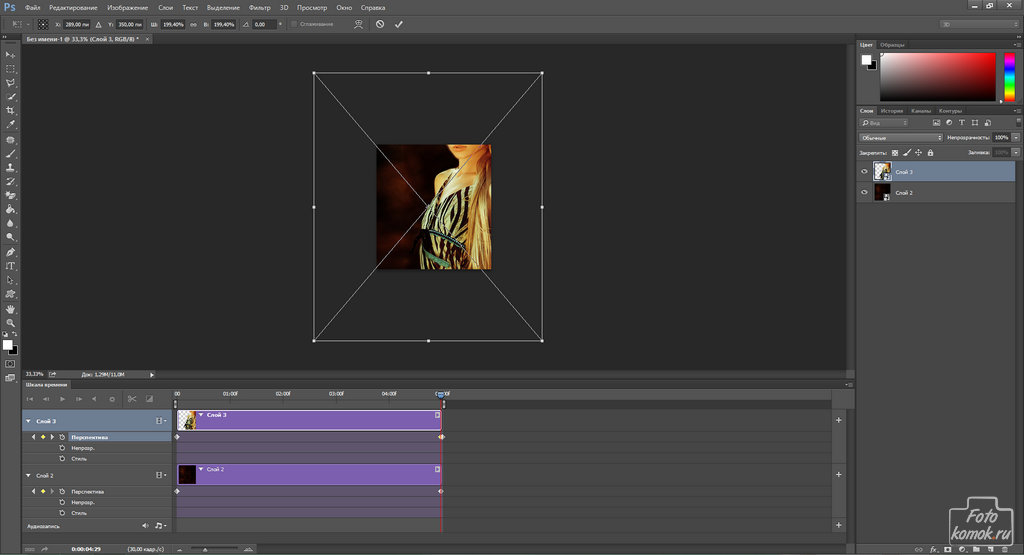
Task: Click the split-at-playhead scissors icon
Action: tap(131, 399)
